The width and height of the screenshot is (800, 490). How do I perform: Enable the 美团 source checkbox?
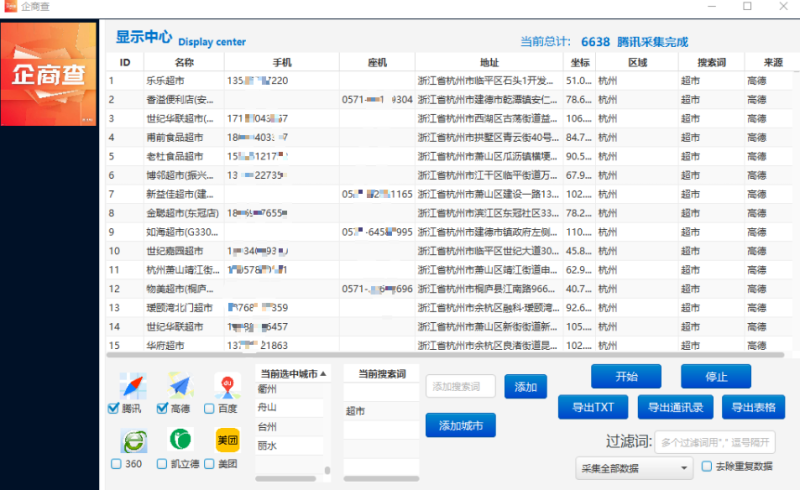click(209, 463)
